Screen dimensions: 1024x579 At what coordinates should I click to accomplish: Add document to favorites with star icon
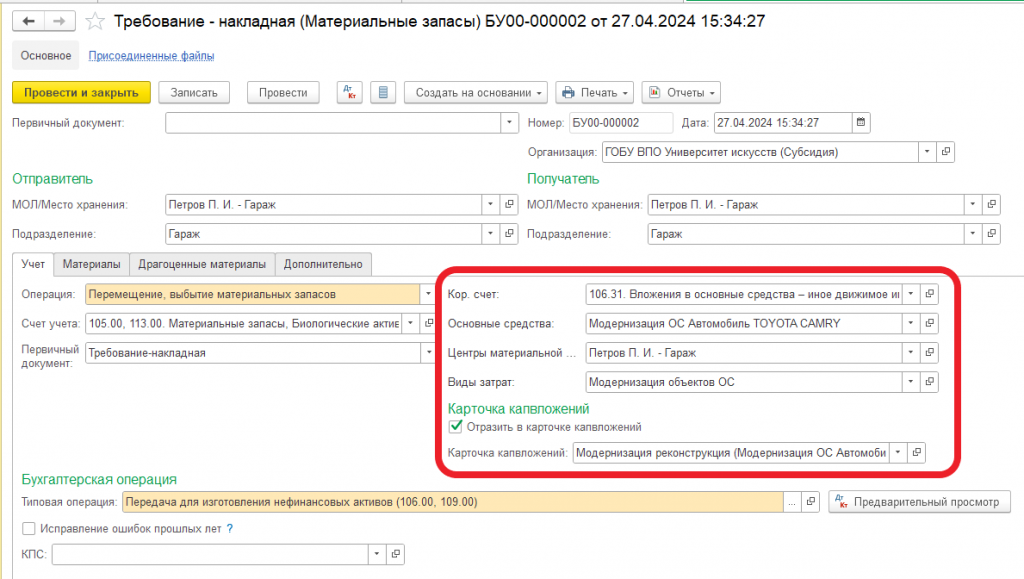pyautogui.click(x=95, y=22)
